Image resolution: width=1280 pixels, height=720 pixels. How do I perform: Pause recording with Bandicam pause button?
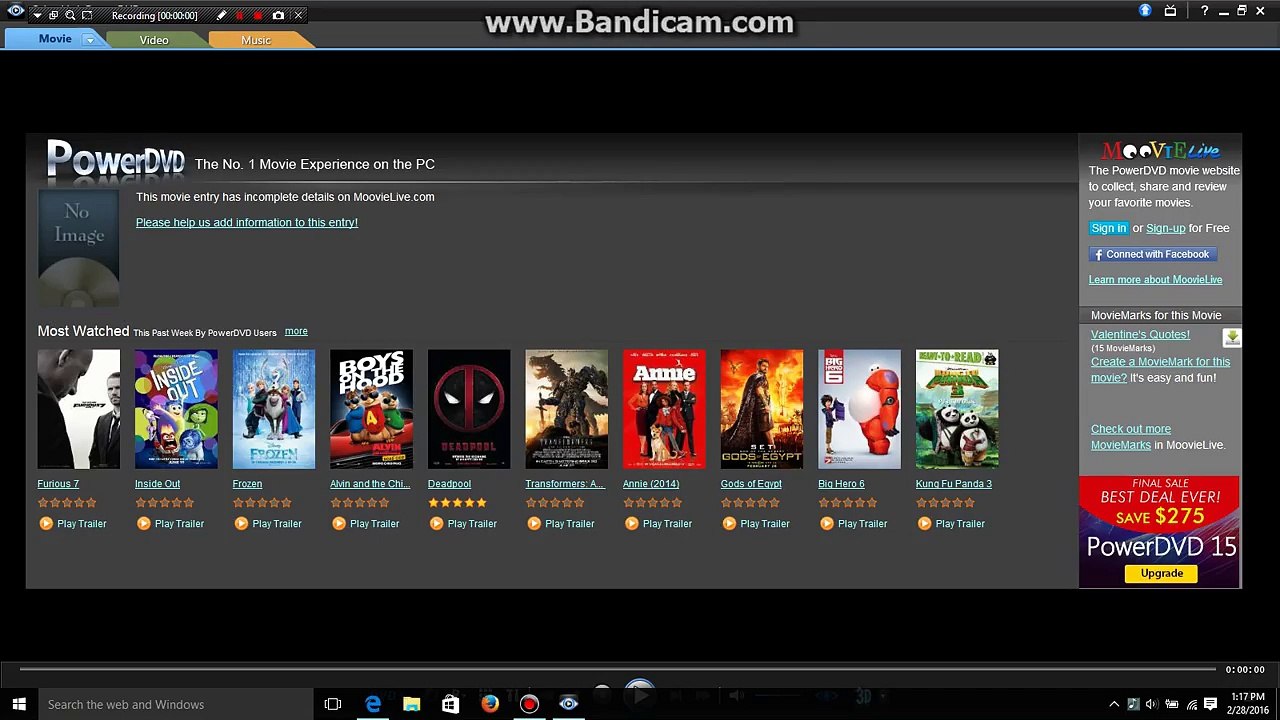coord(239,16)
